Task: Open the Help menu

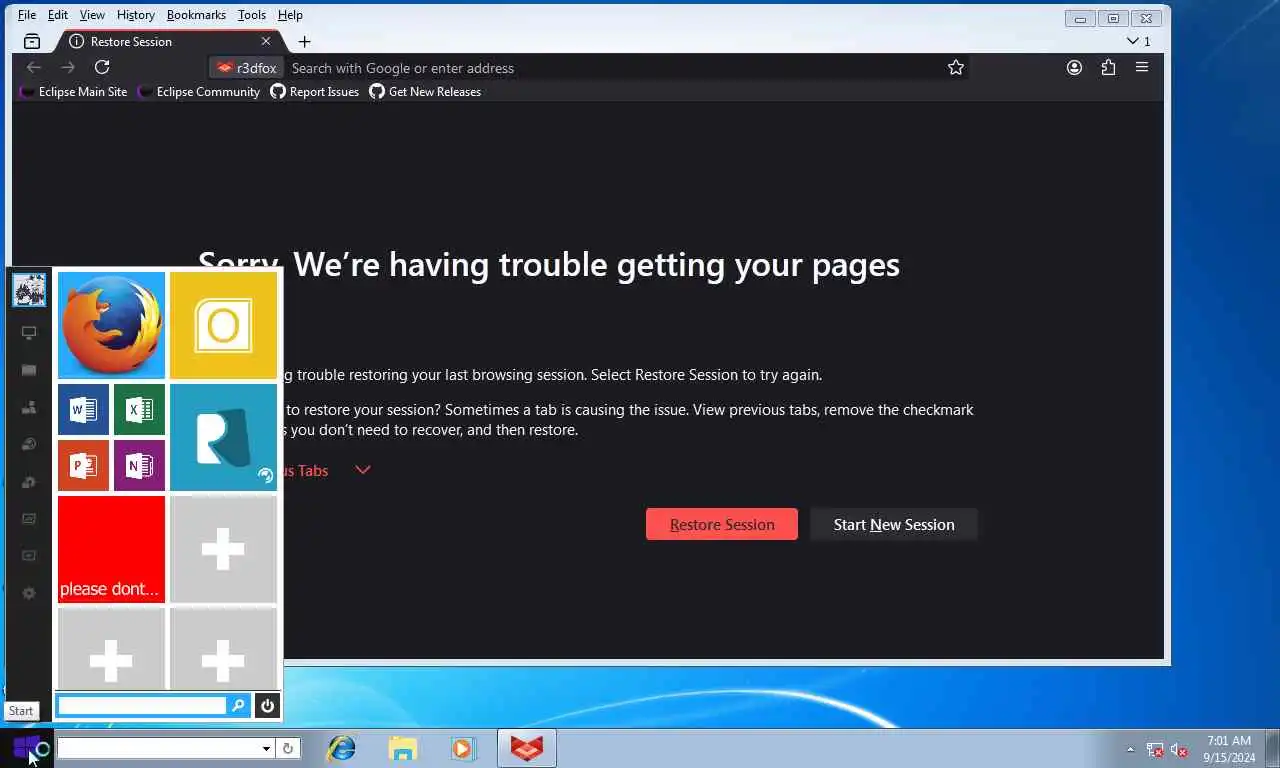Action: (x=290, y=15)
